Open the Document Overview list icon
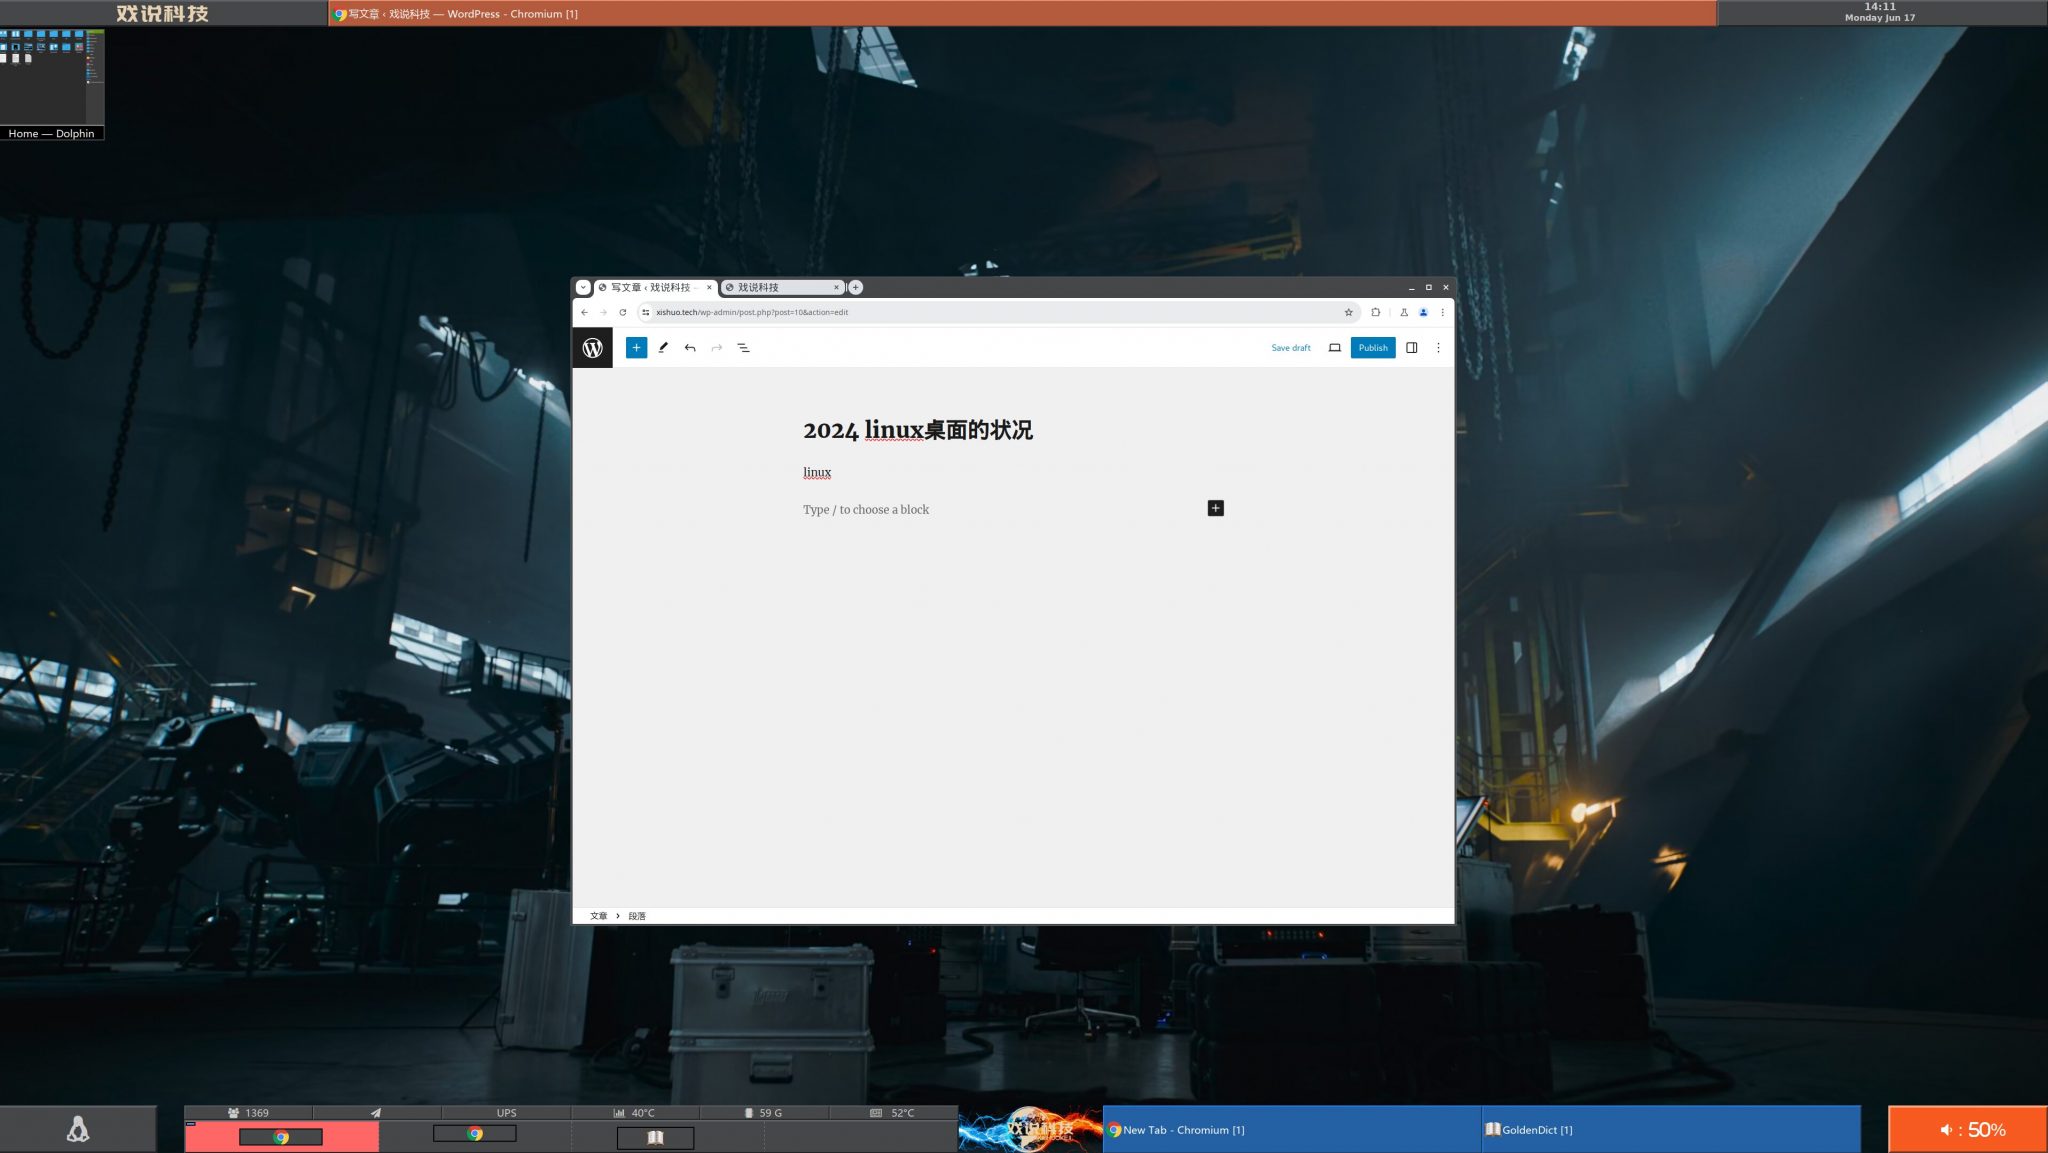 743,348
